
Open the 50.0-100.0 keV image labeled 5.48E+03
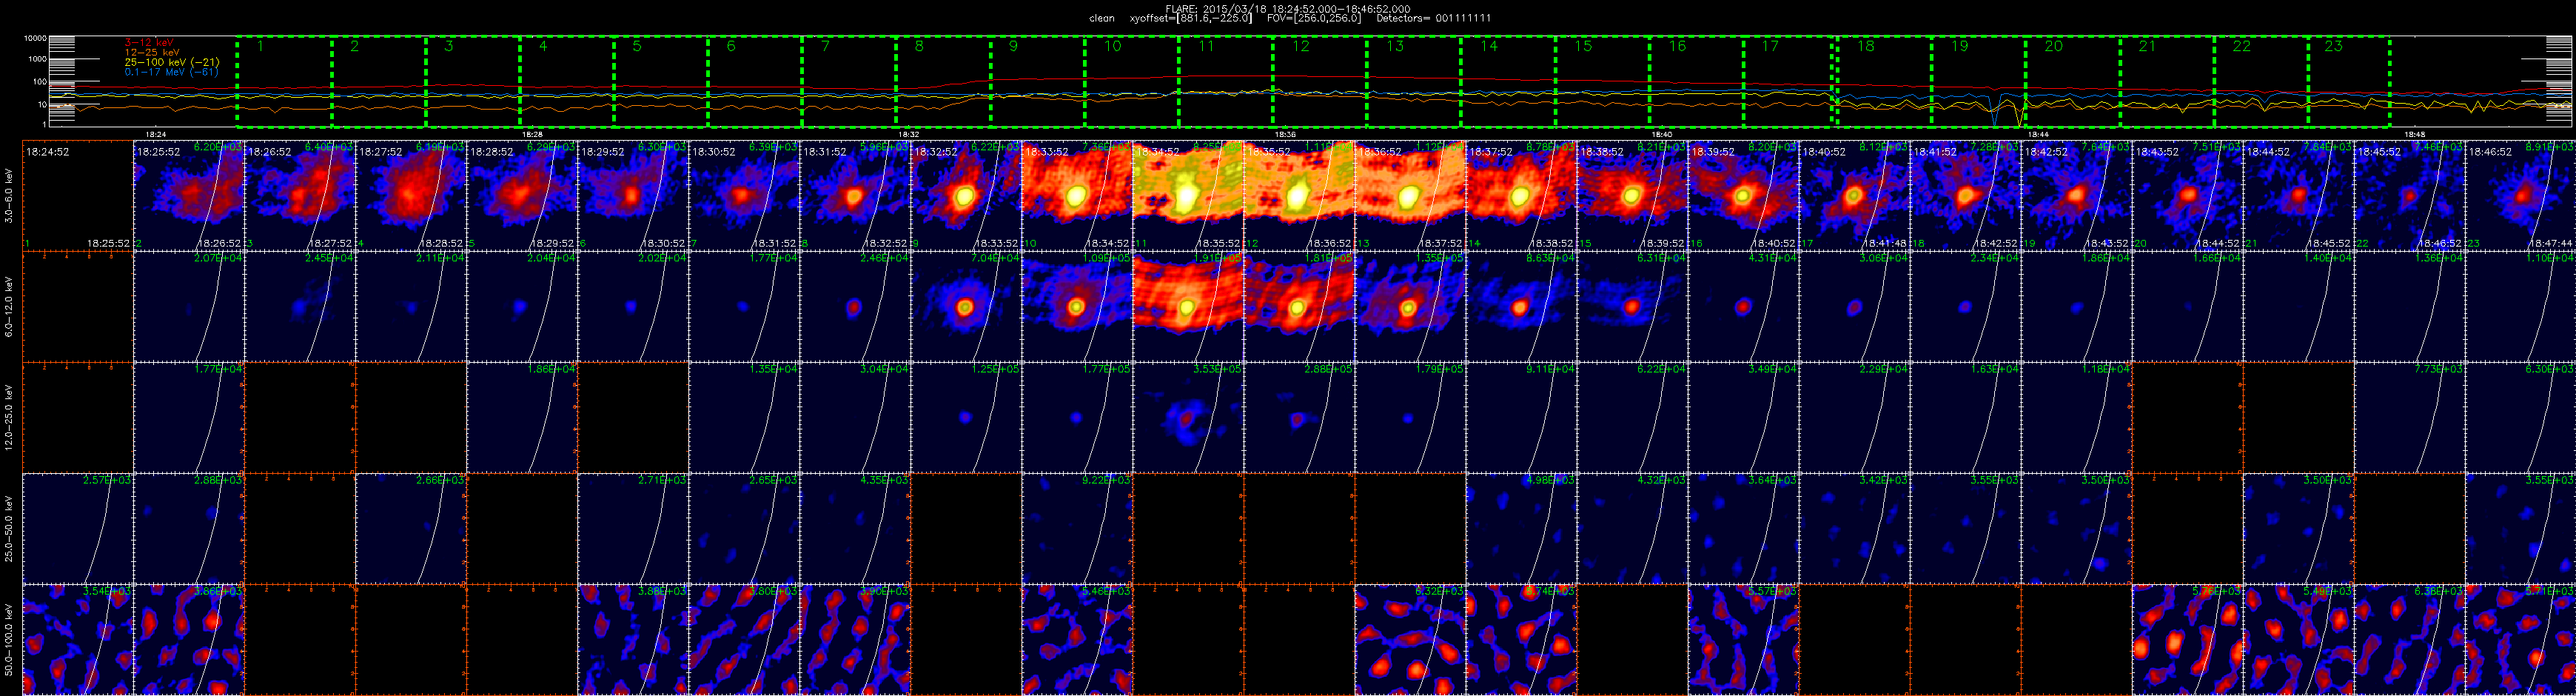[x=1077, y=640]
